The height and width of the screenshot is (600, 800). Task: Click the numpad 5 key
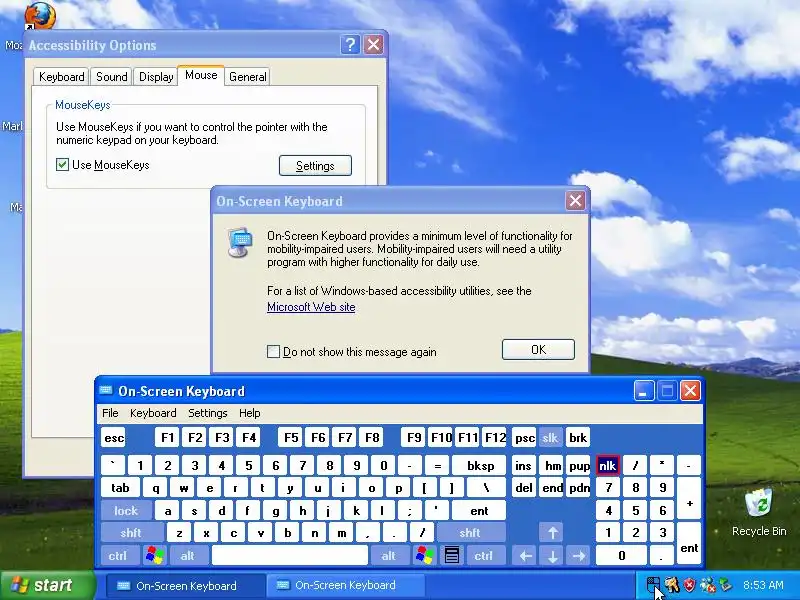(x=635, y=510)
